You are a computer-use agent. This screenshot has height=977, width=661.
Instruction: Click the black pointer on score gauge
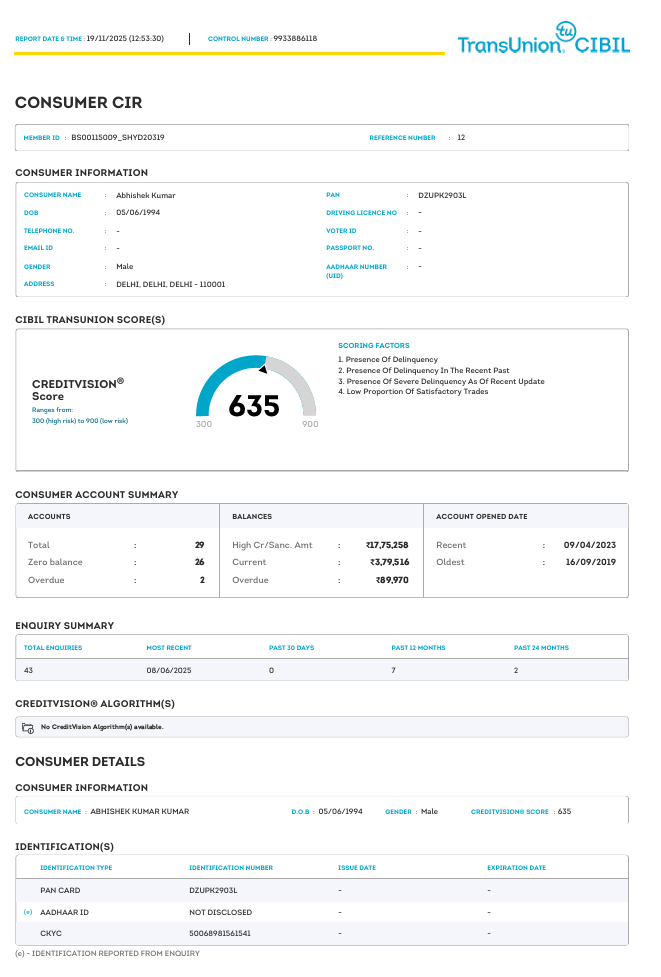pyautogui.click(x=262, y=369)
